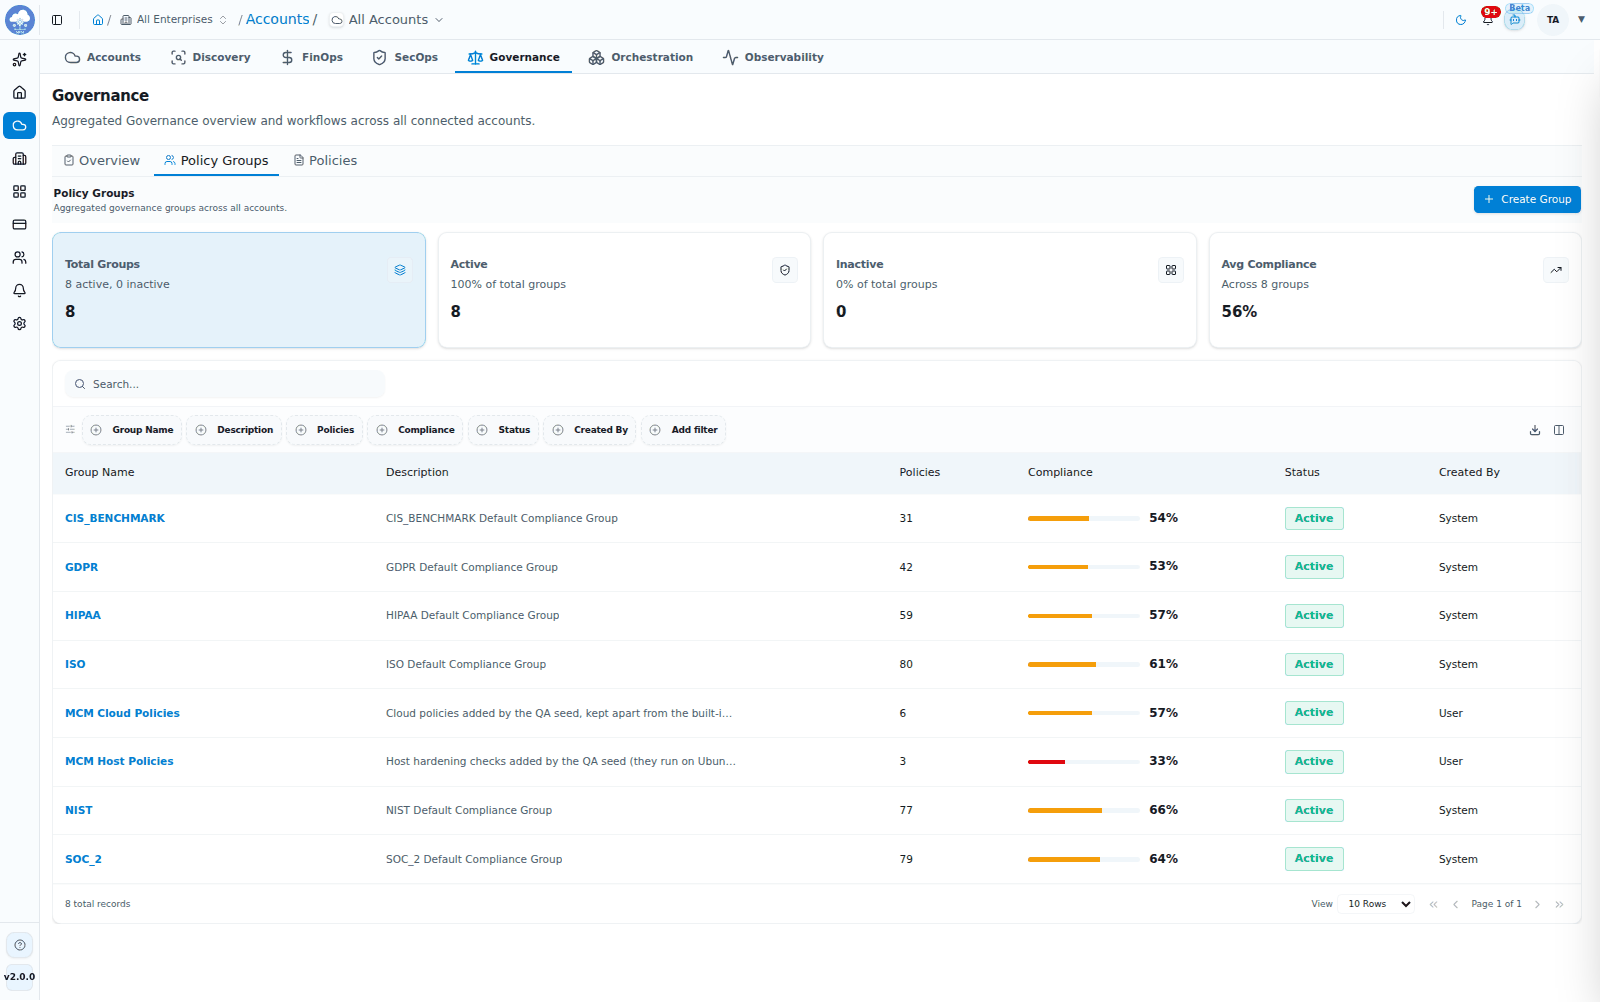Add a Compliance filter chip
This screenshot has height=1002, width=1600.
[x=415, y=430]
